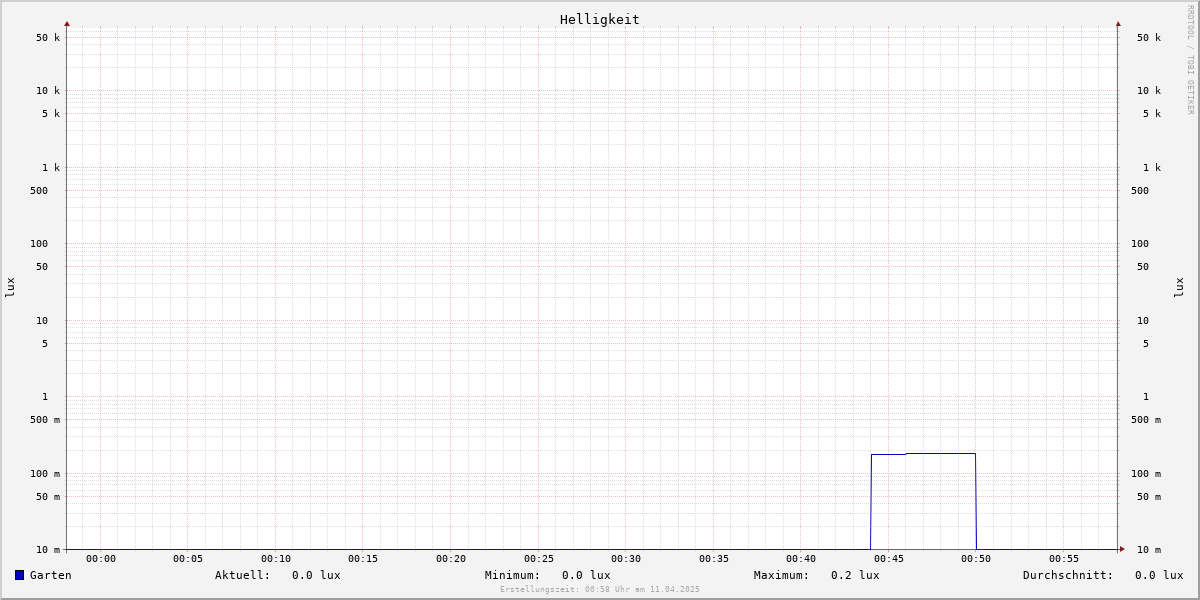Click the 500 label on right axis
Image resolution: width=1200 pixels, height=600 pixels.
click(x=1140, y=191)
